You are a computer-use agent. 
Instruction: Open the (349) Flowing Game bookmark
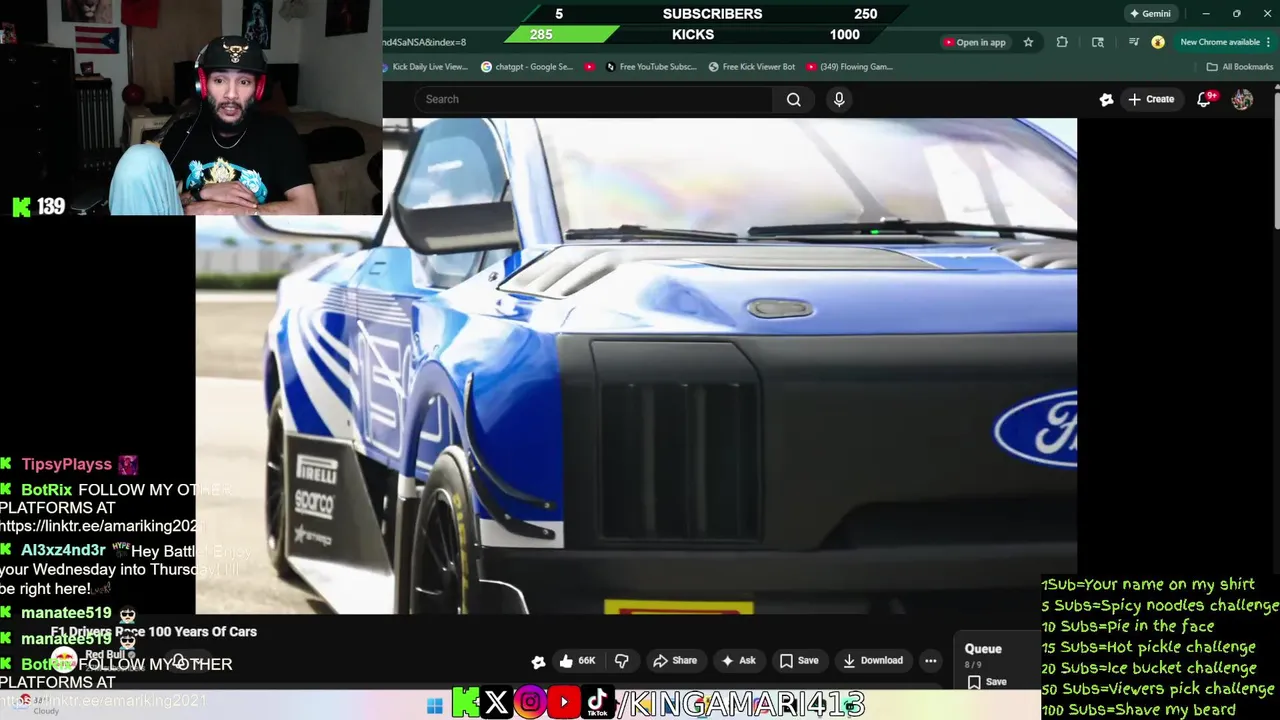pos(850,67)
